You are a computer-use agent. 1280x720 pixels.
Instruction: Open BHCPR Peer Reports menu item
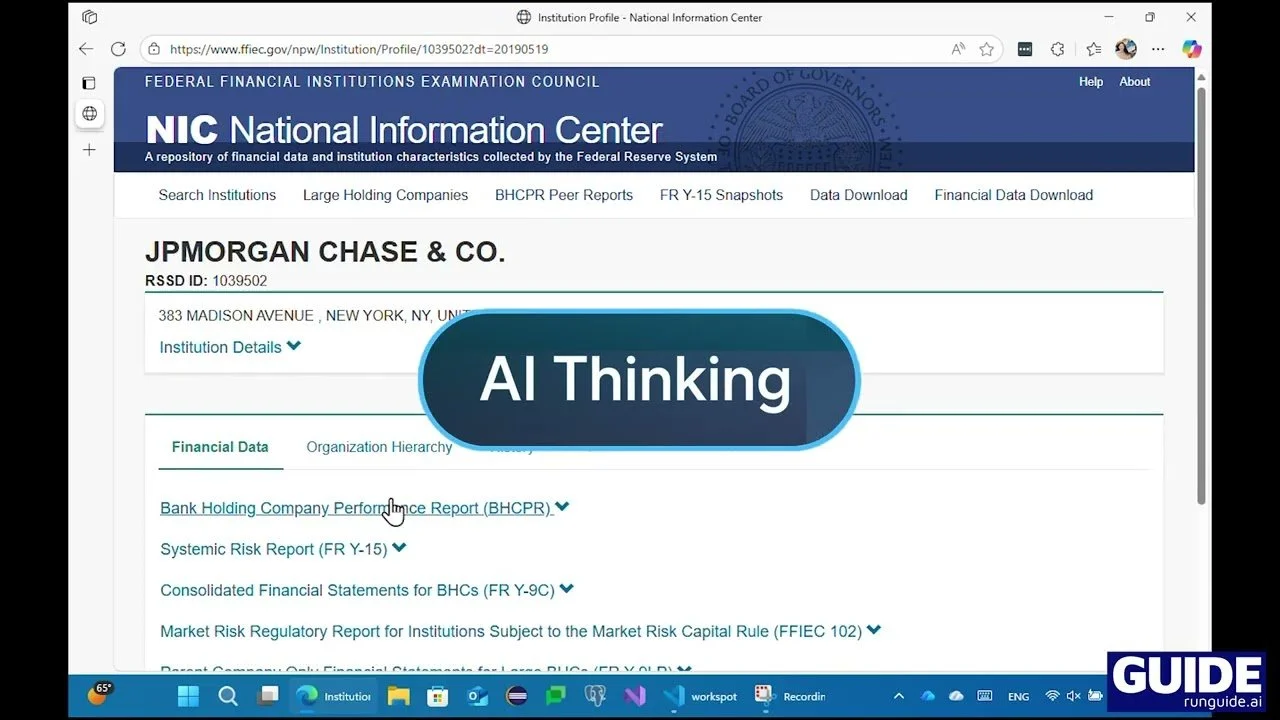(x=564, y=195)
